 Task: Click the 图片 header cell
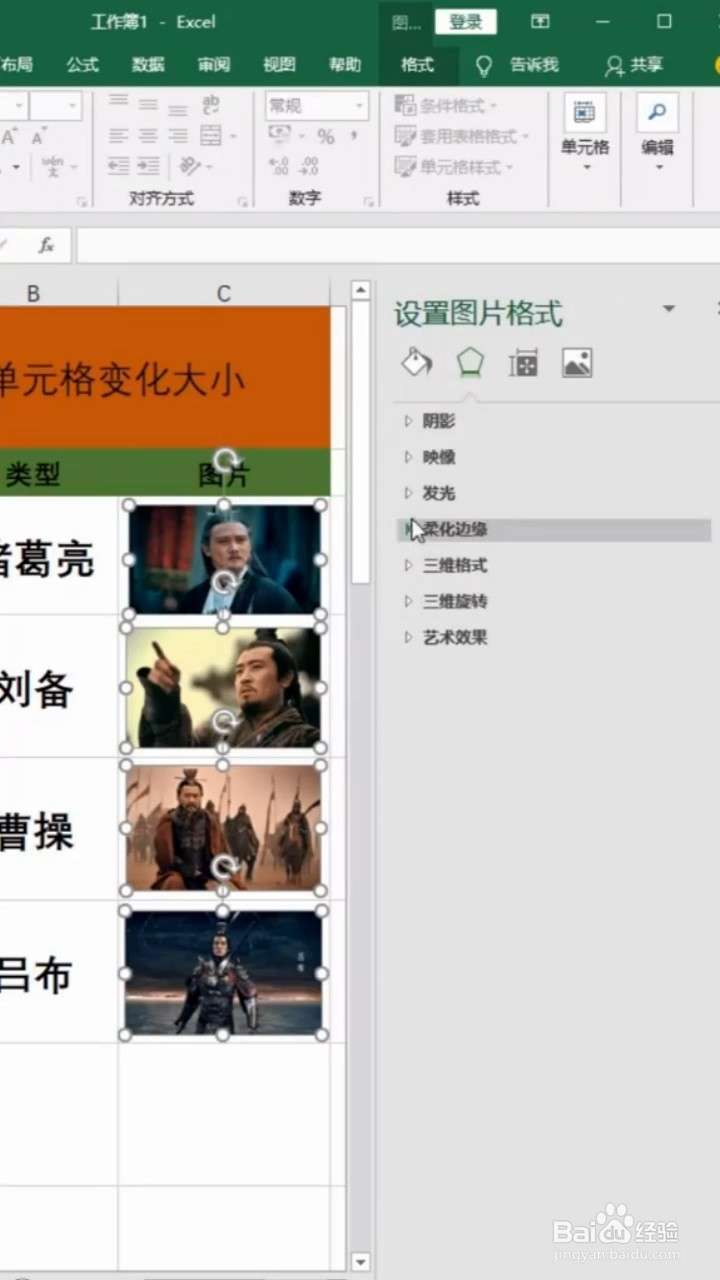tap(224, 474)
